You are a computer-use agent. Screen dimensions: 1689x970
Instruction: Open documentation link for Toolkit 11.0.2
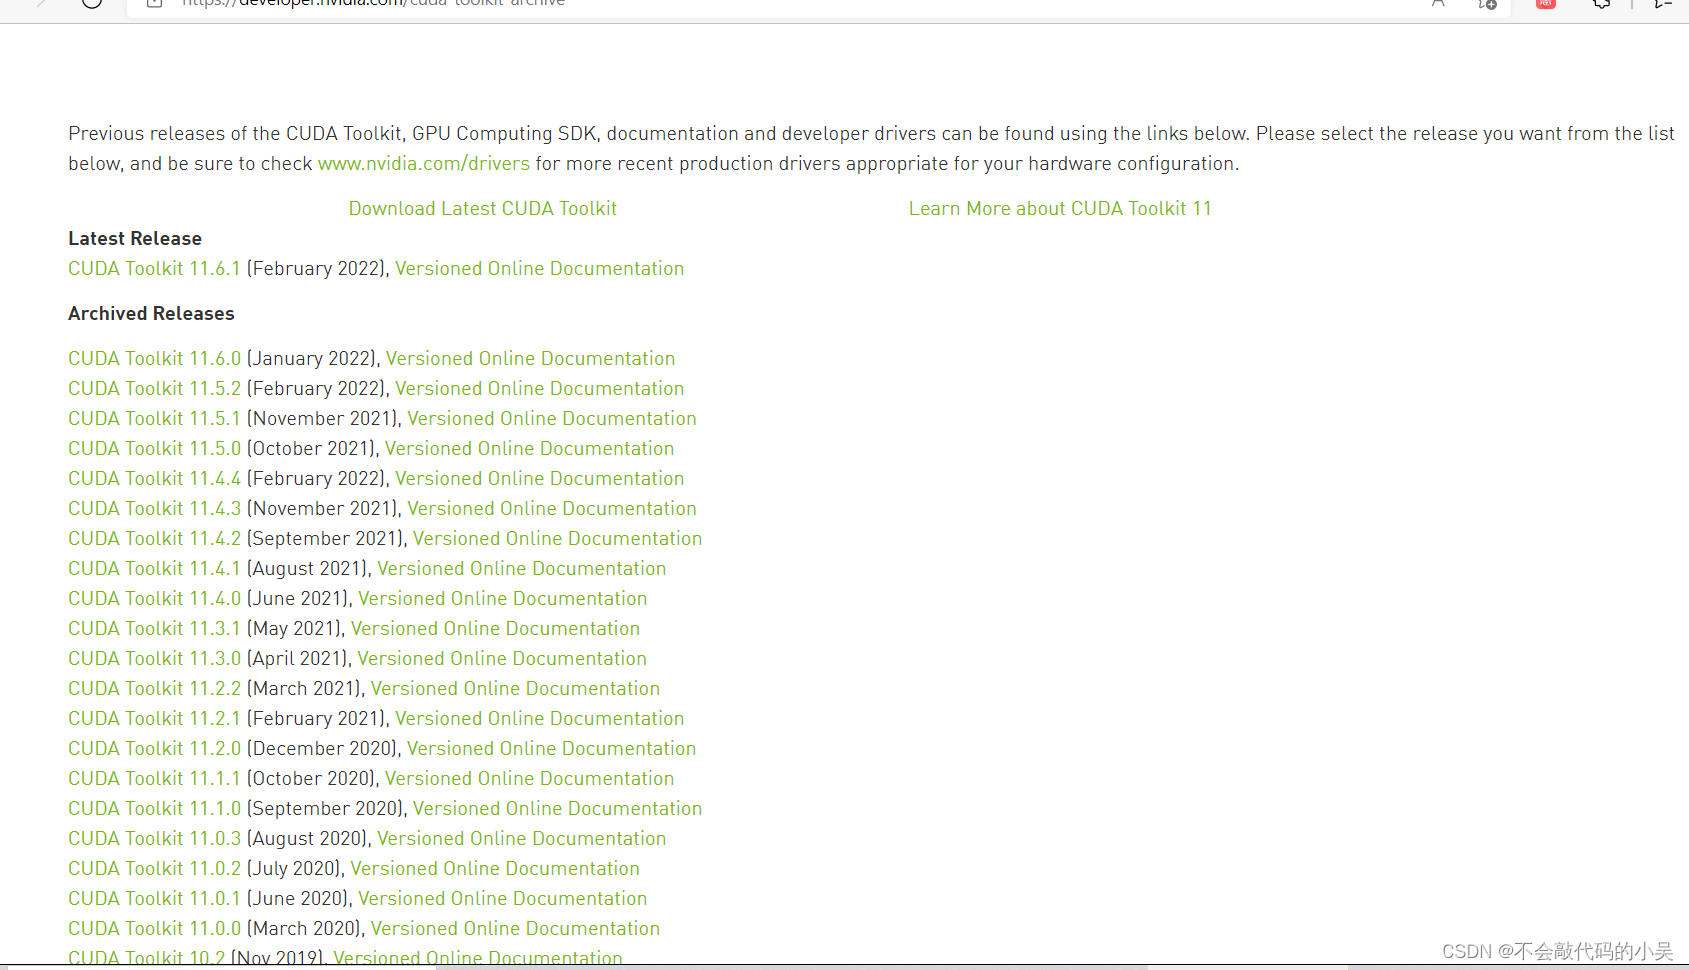(495, 869)
